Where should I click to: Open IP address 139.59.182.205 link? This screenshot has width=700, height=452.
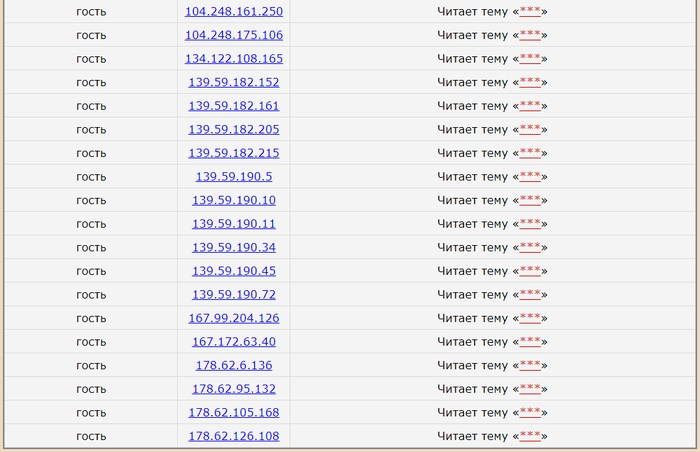(x=234, y=130)
